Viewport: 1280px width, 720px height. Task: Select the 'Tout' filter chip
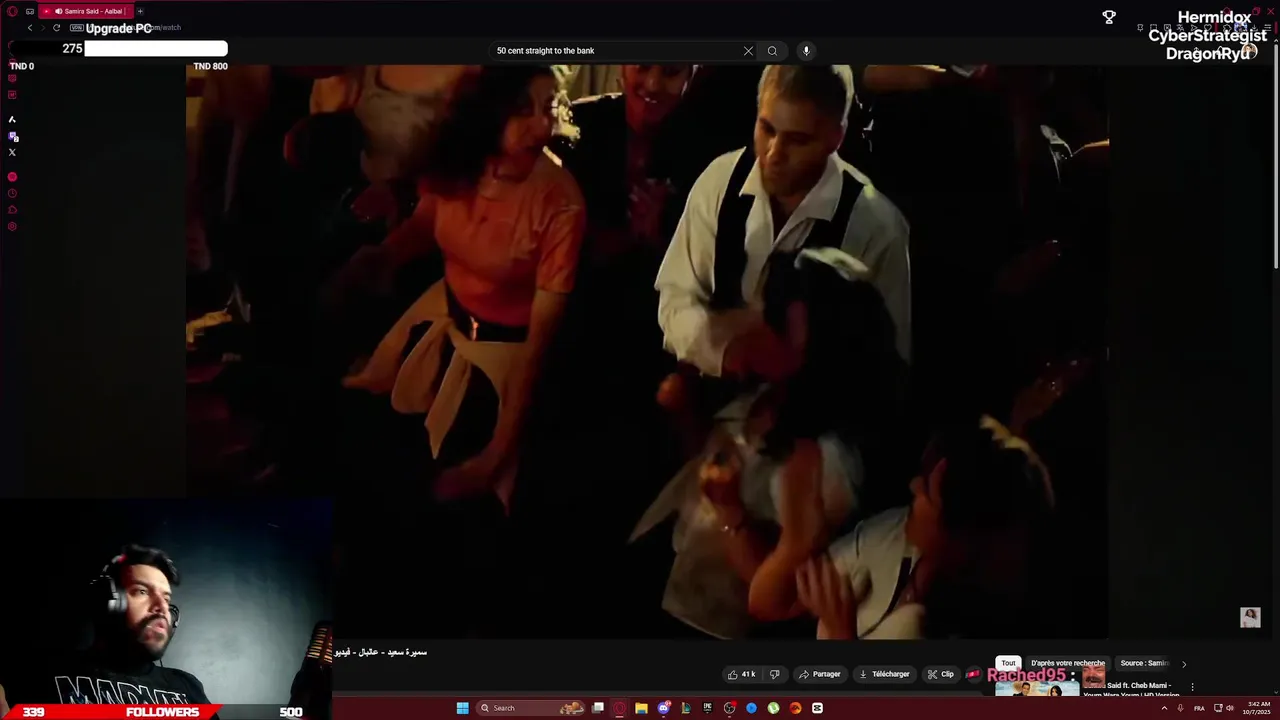click(x=1008, y=663)
